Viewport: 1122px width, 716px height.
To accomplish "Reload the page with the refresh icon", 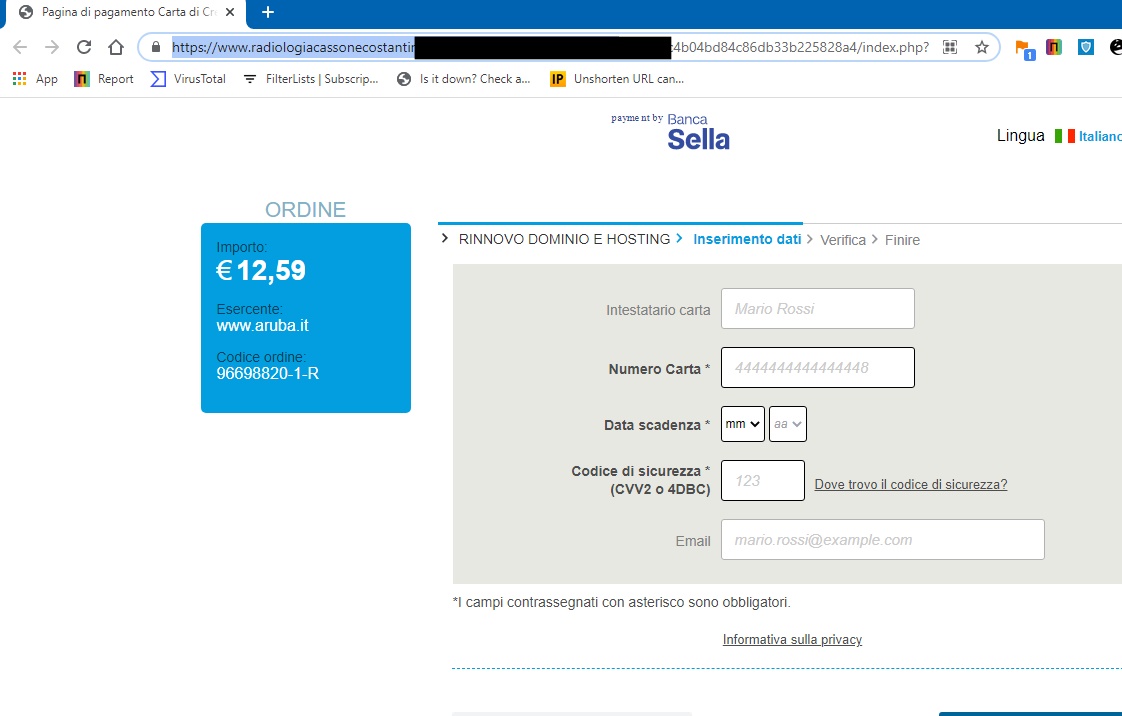I will (x=84, y=47).
